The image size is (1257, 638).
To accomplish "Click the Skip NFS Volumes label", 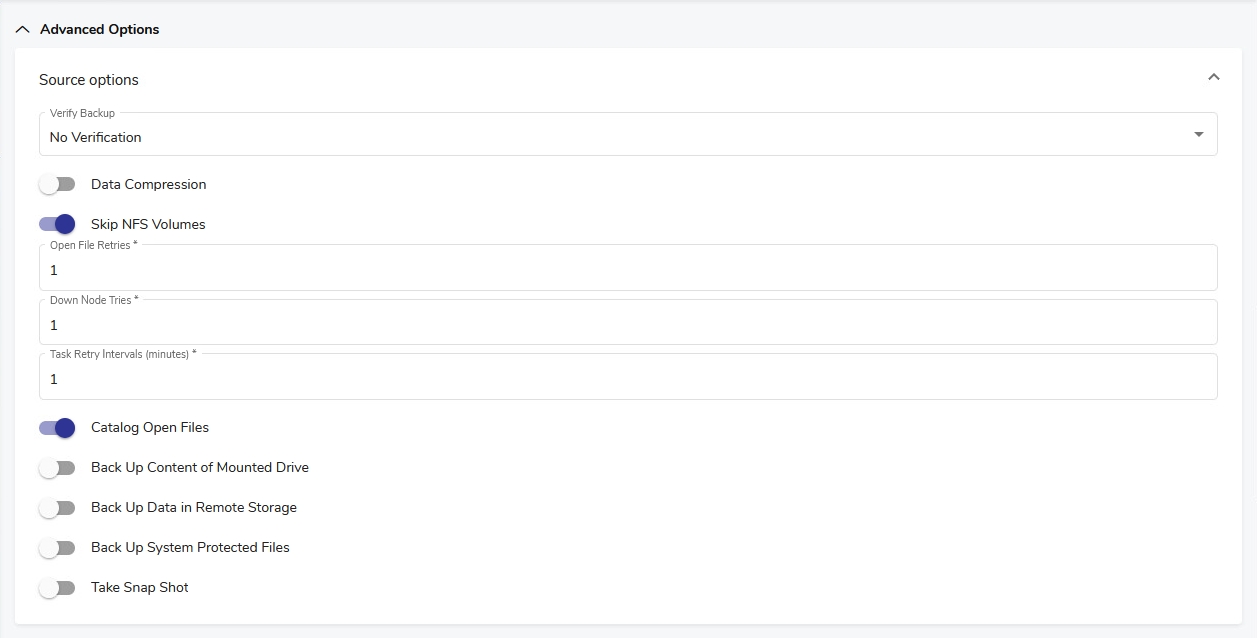I will click(148, 225).
